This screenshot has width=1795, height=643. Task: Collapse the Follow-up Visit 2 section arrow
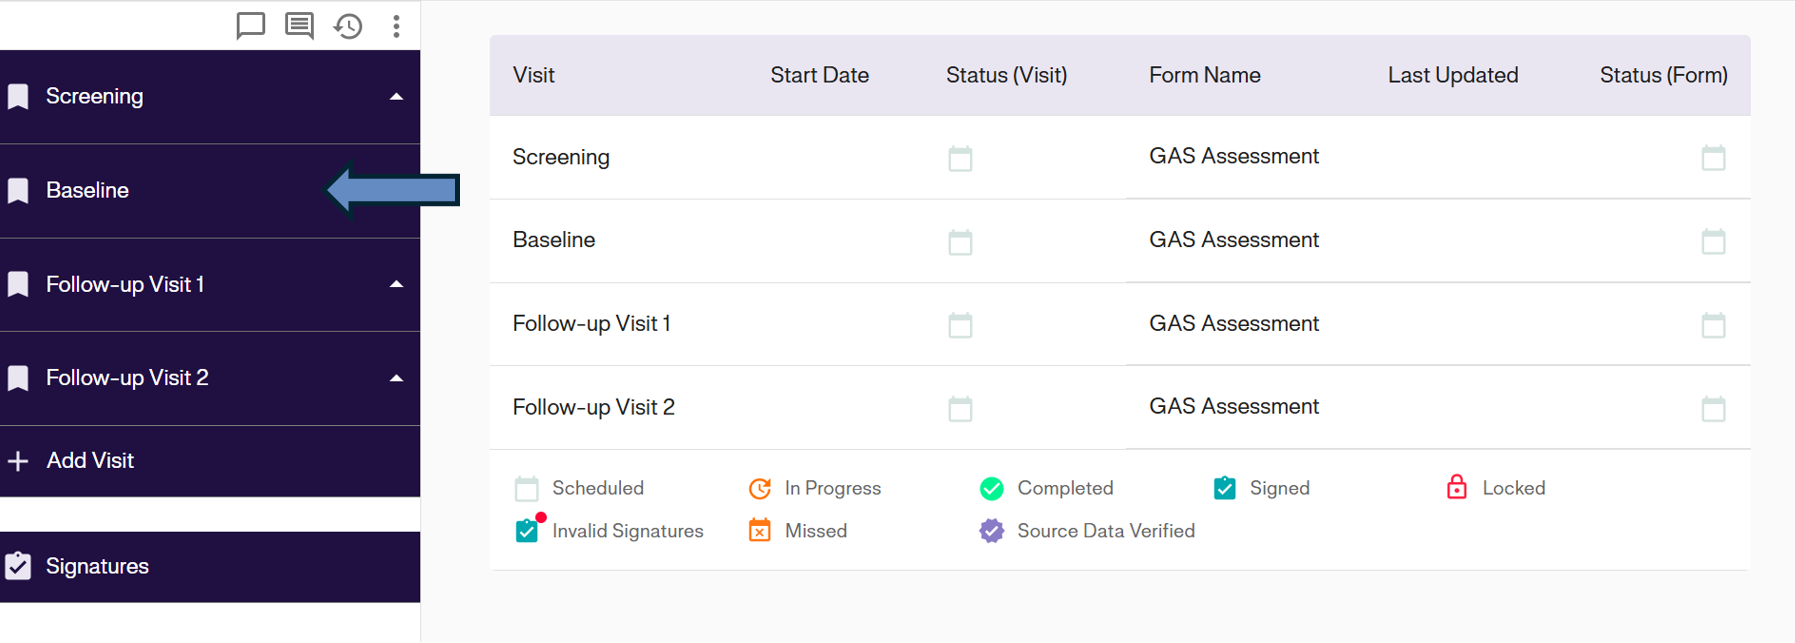pyautogui.click(x=396, y=378)
